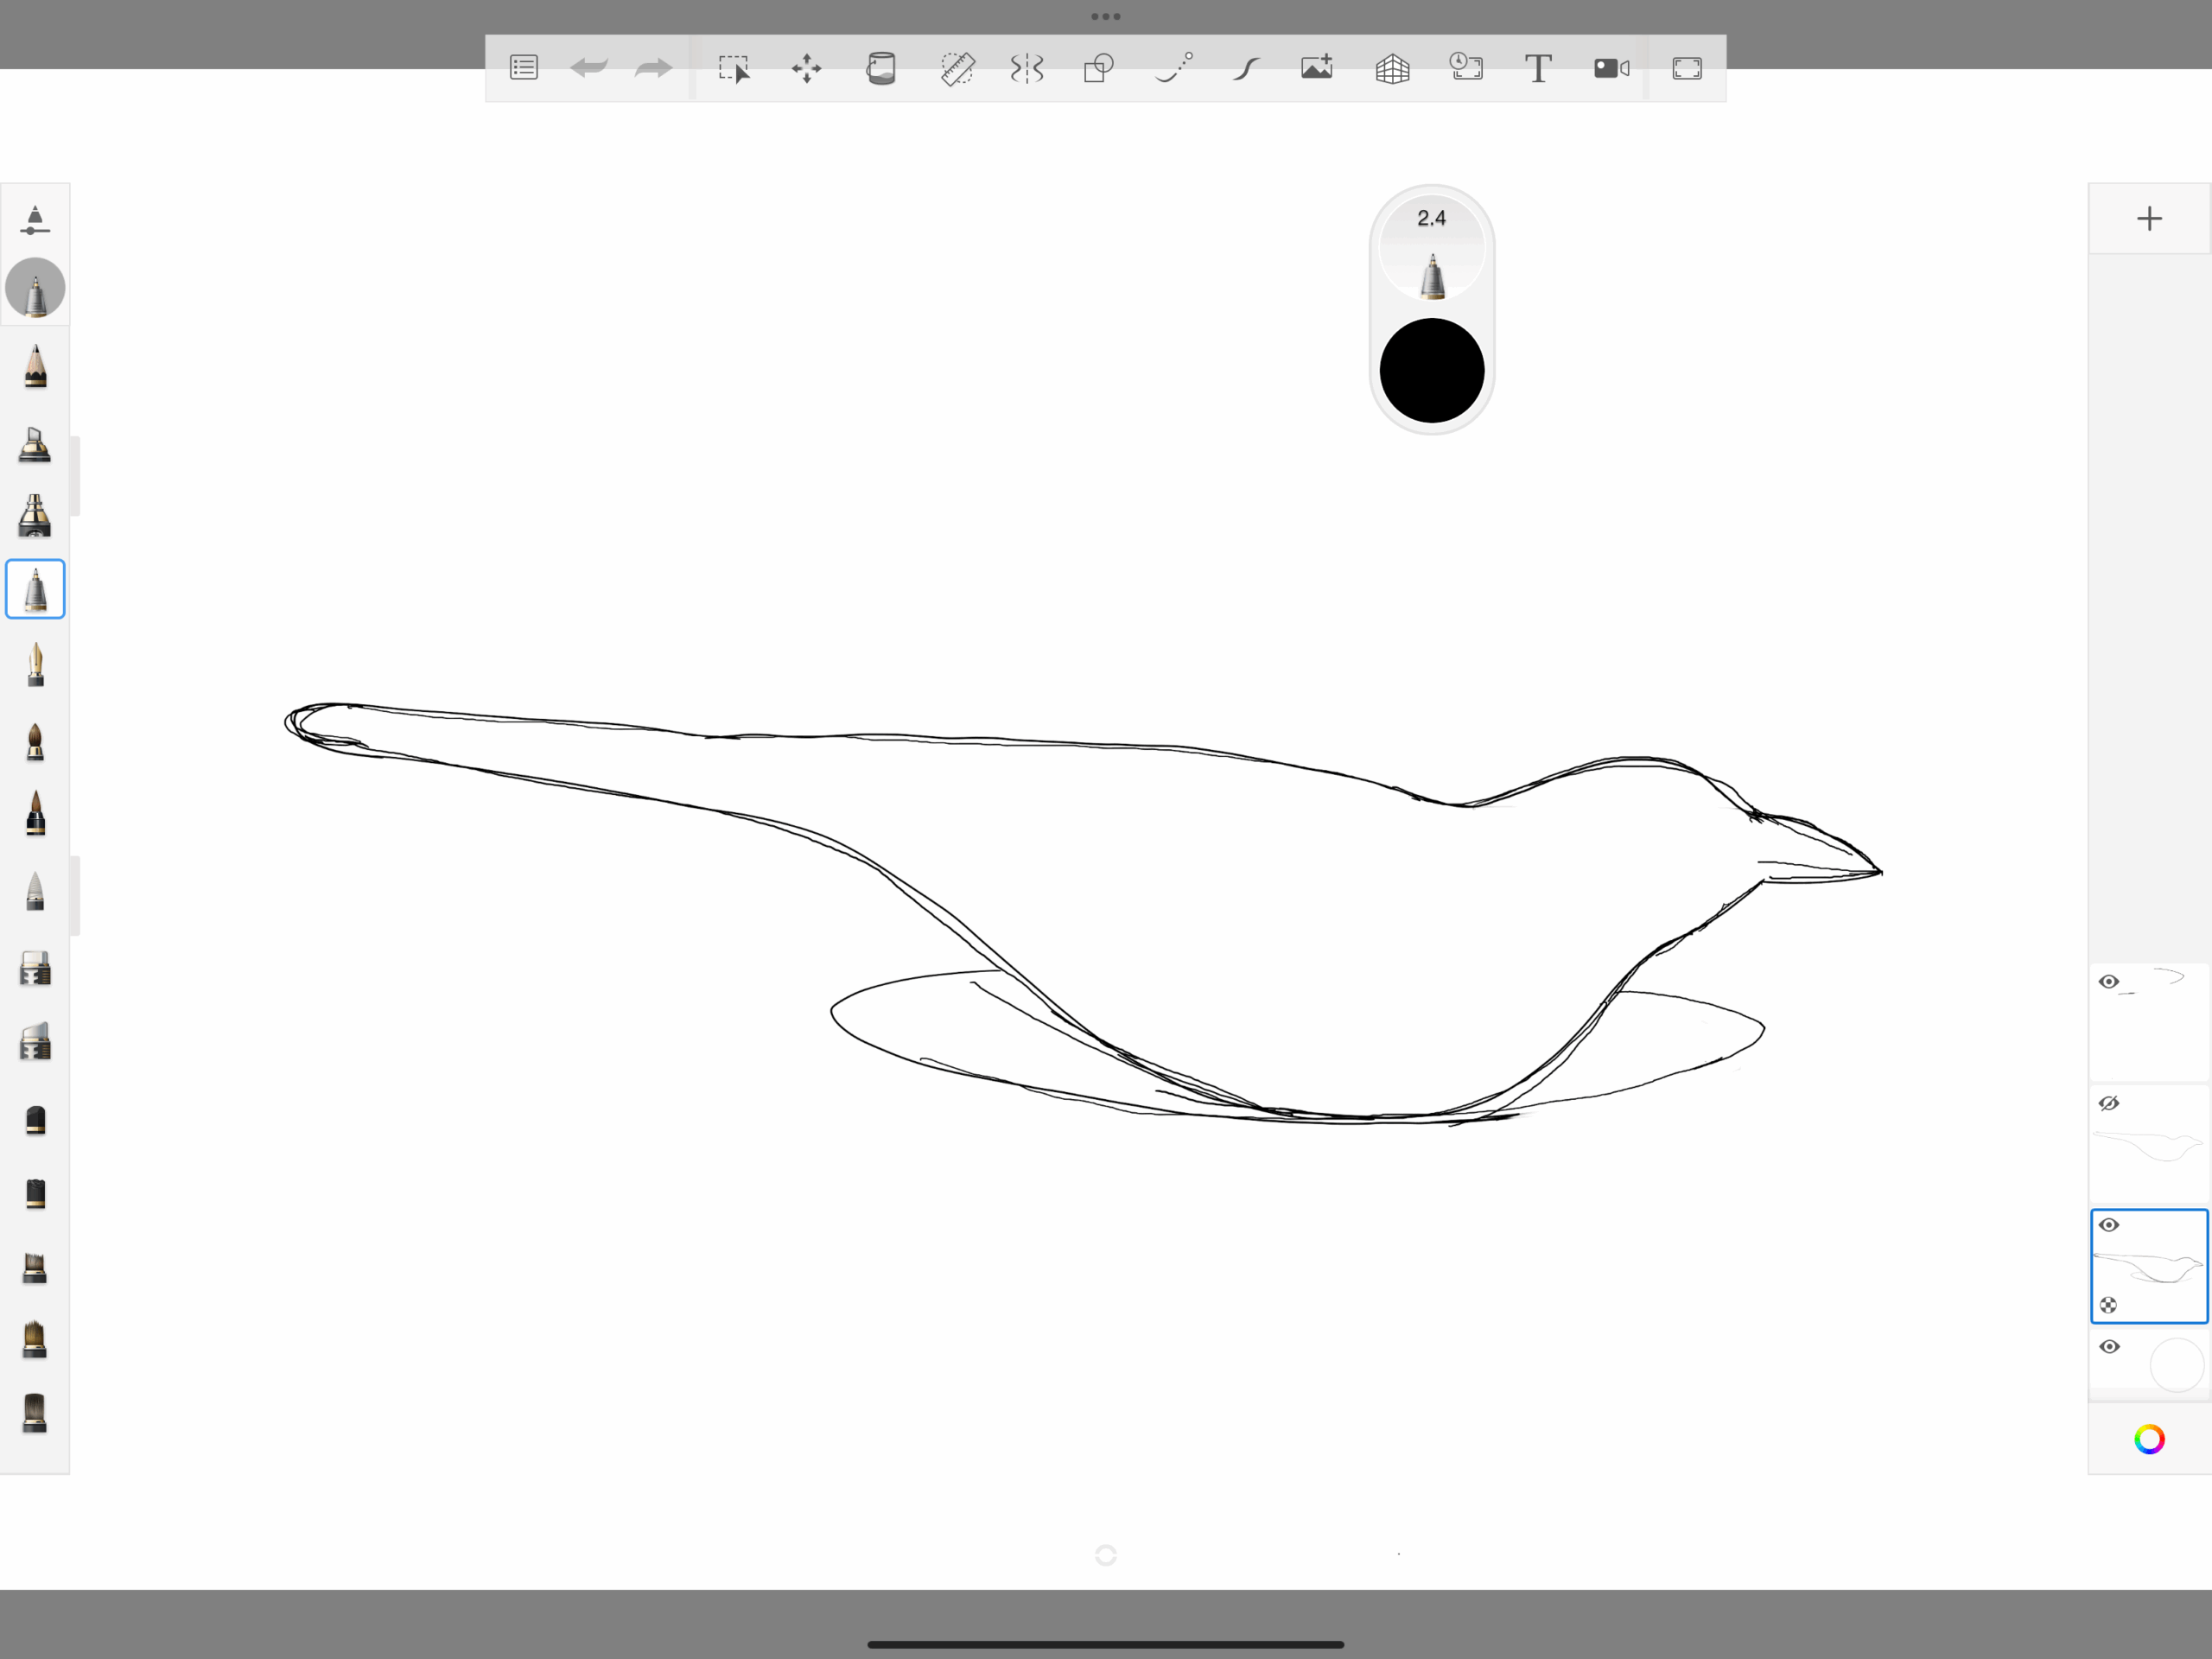Open the color wheel editor
Screen dimensions: 2212x1659
tap(2149, 1439)
